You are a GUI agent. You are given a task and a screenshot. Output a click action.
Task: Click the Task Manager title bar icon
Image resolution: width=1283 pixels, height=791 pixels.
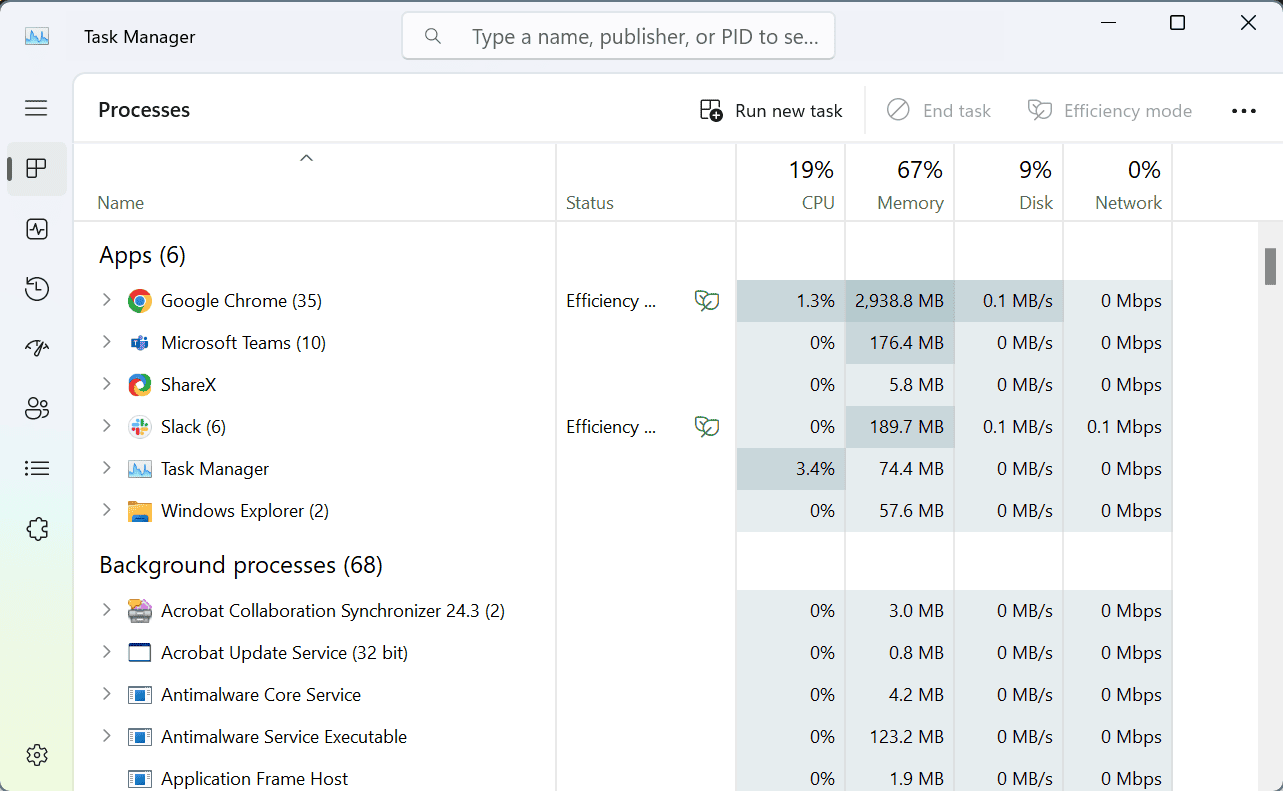37,37
